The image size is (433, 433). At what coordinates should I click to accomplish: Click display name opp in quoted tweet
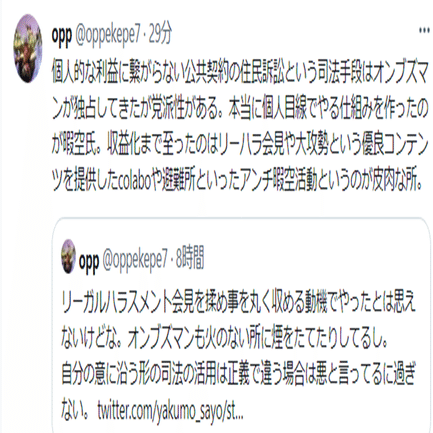(89, 261)
